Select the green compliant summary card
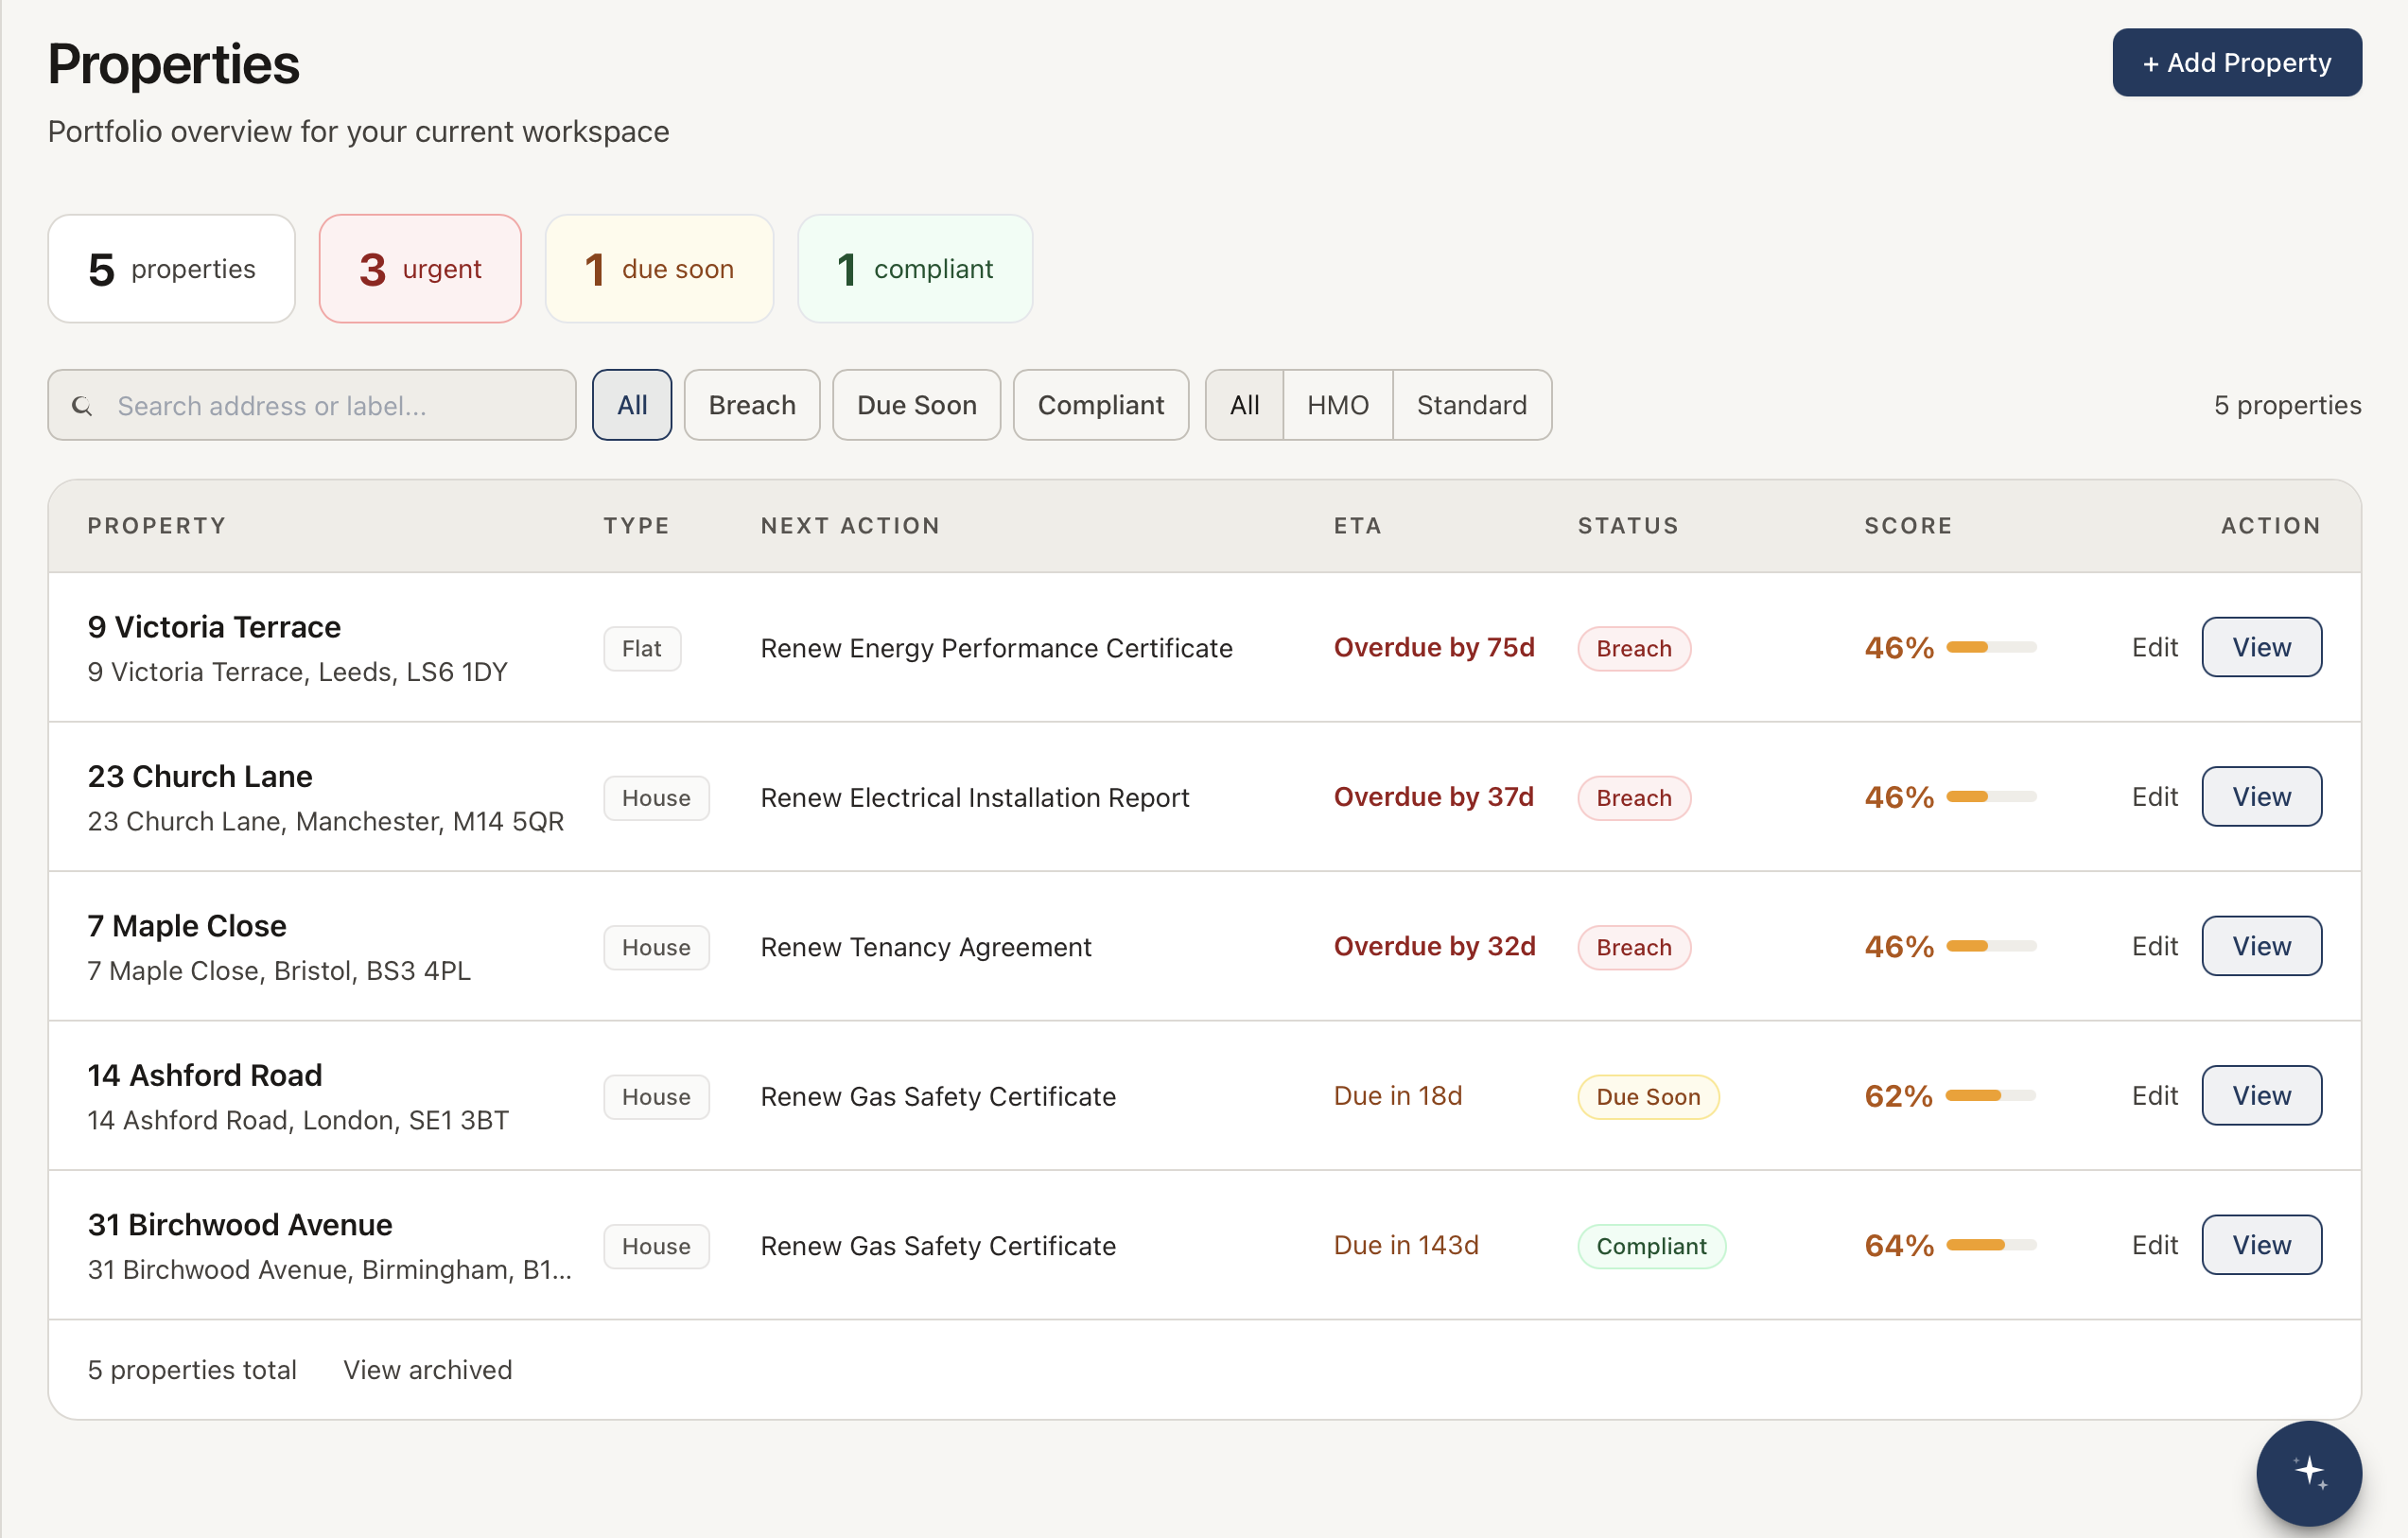 pos(914,268)
